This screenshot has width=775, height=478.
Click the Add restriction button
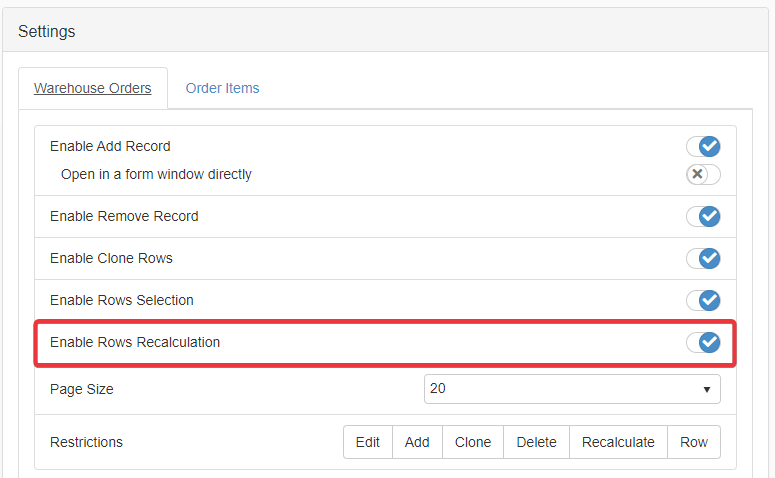[x=418, y=442]
